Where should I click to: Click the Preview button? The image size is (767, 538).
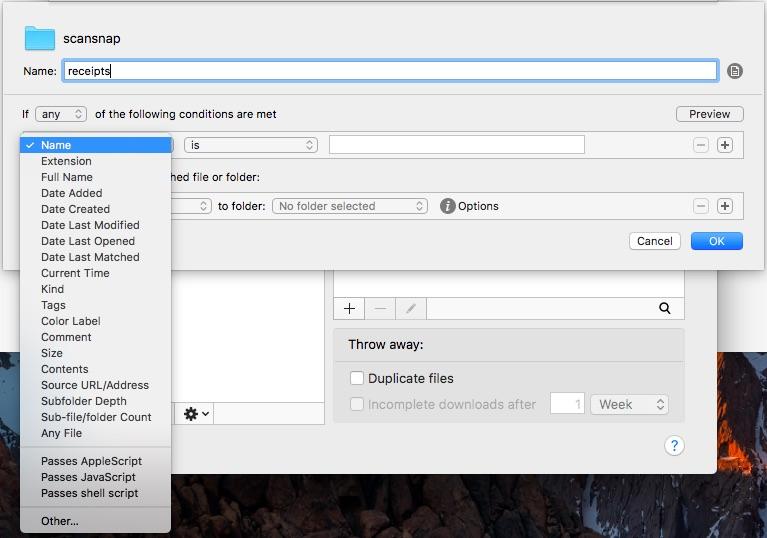click(x=709, y=114)
